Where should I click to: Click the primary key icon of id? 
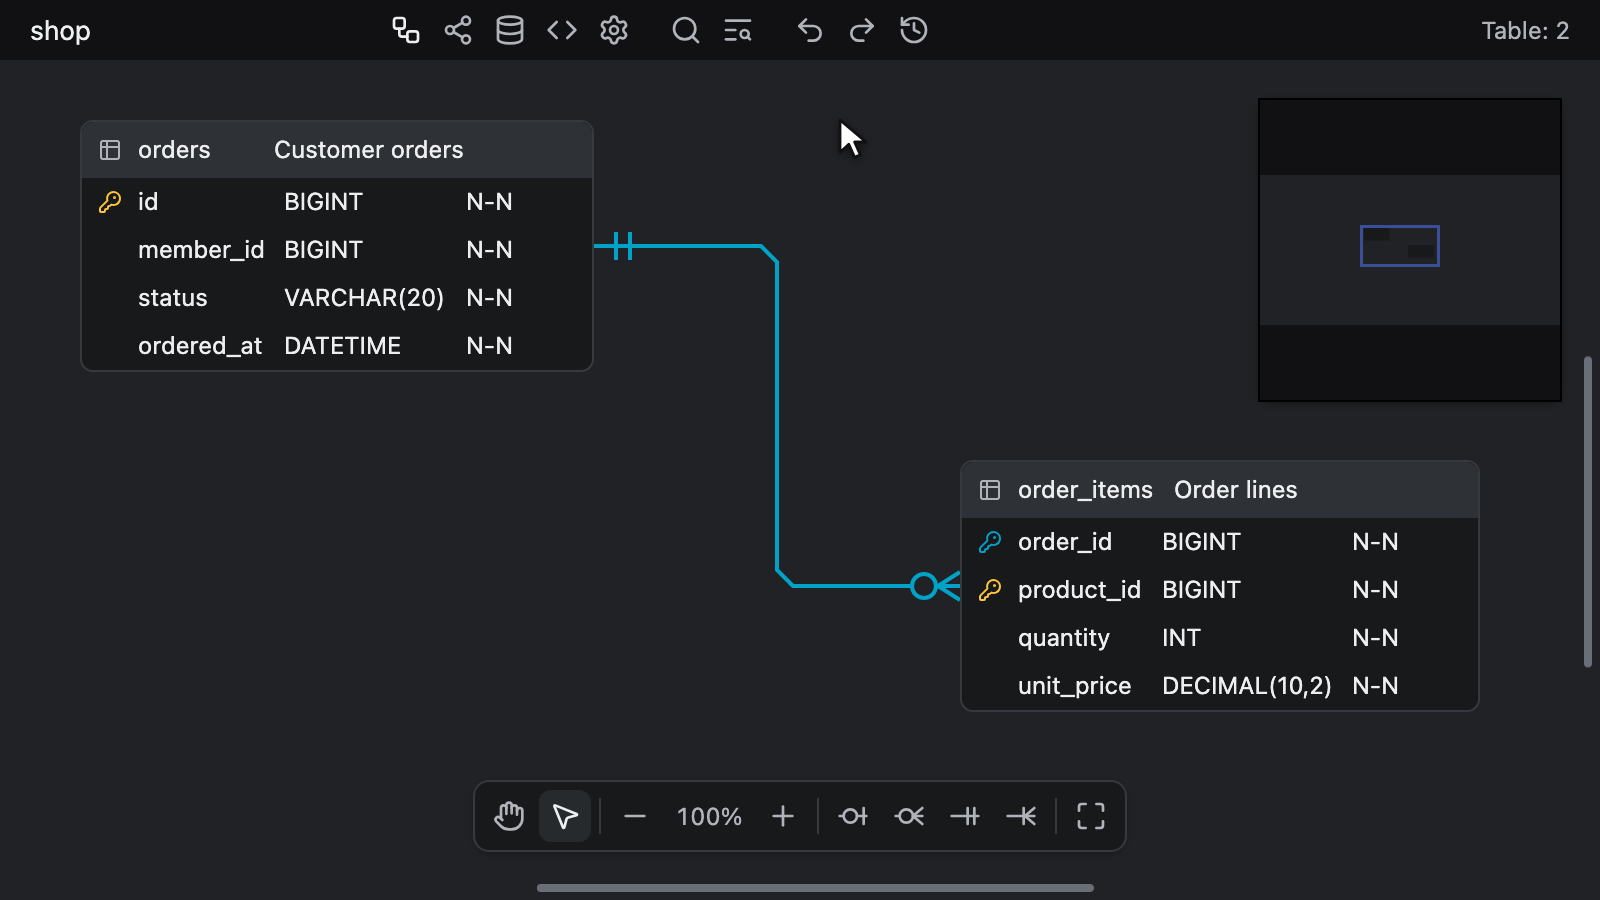(110, 202)
